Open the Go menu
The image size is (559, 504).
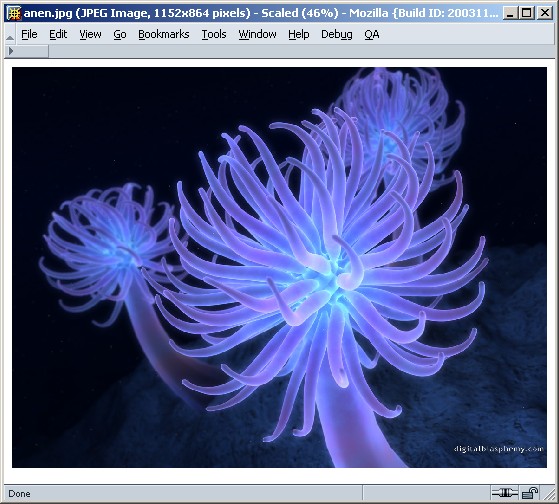coord(120,34)
